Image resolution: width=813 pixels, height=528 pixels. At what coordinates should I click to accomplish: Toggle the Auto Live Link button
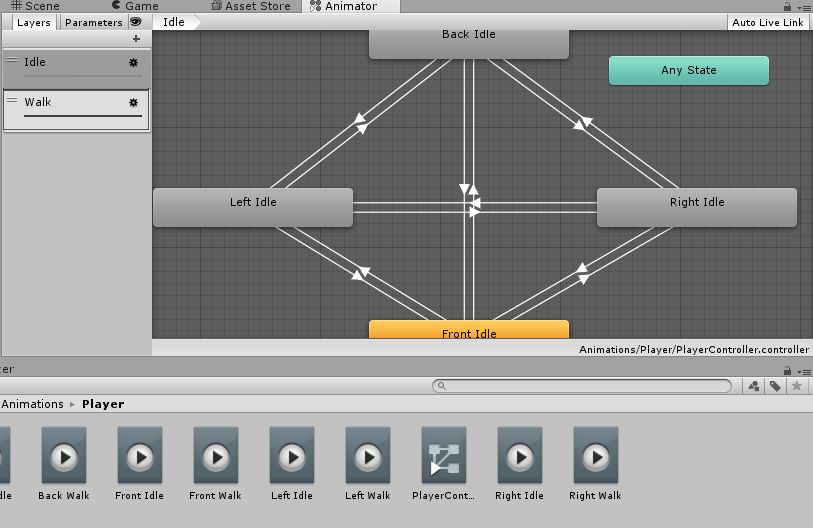pos(767,22)
